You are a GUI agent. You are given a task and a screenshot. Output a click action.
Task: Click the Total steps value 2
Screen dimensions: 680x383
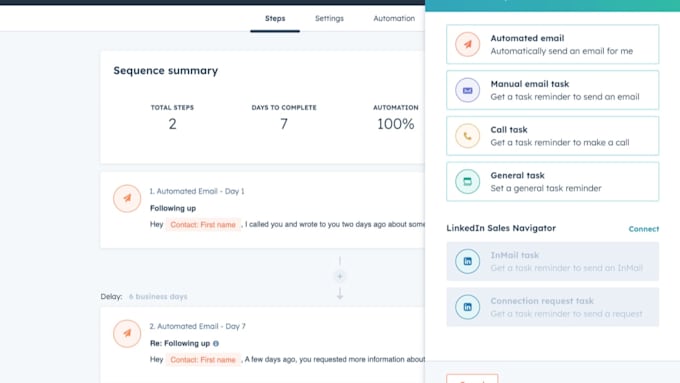coord(172,124)
